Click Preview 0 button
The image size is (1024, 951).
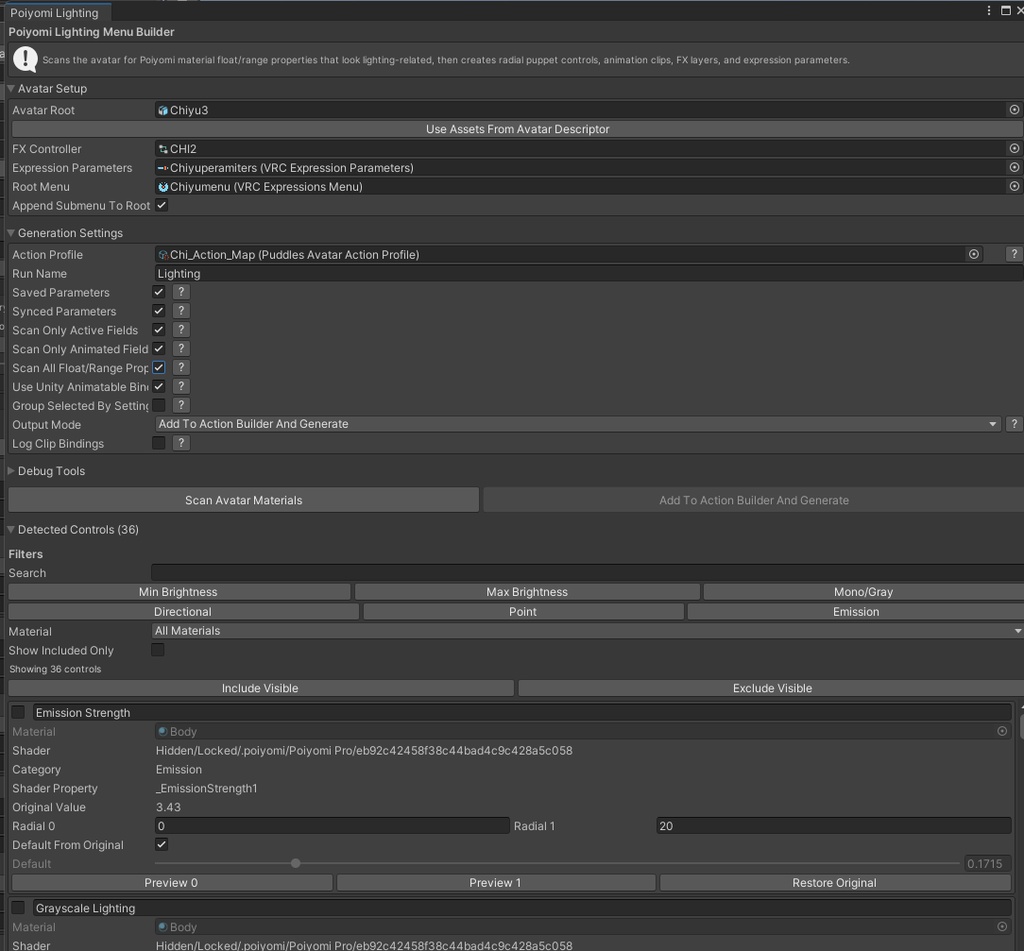(x=171, y=883)
